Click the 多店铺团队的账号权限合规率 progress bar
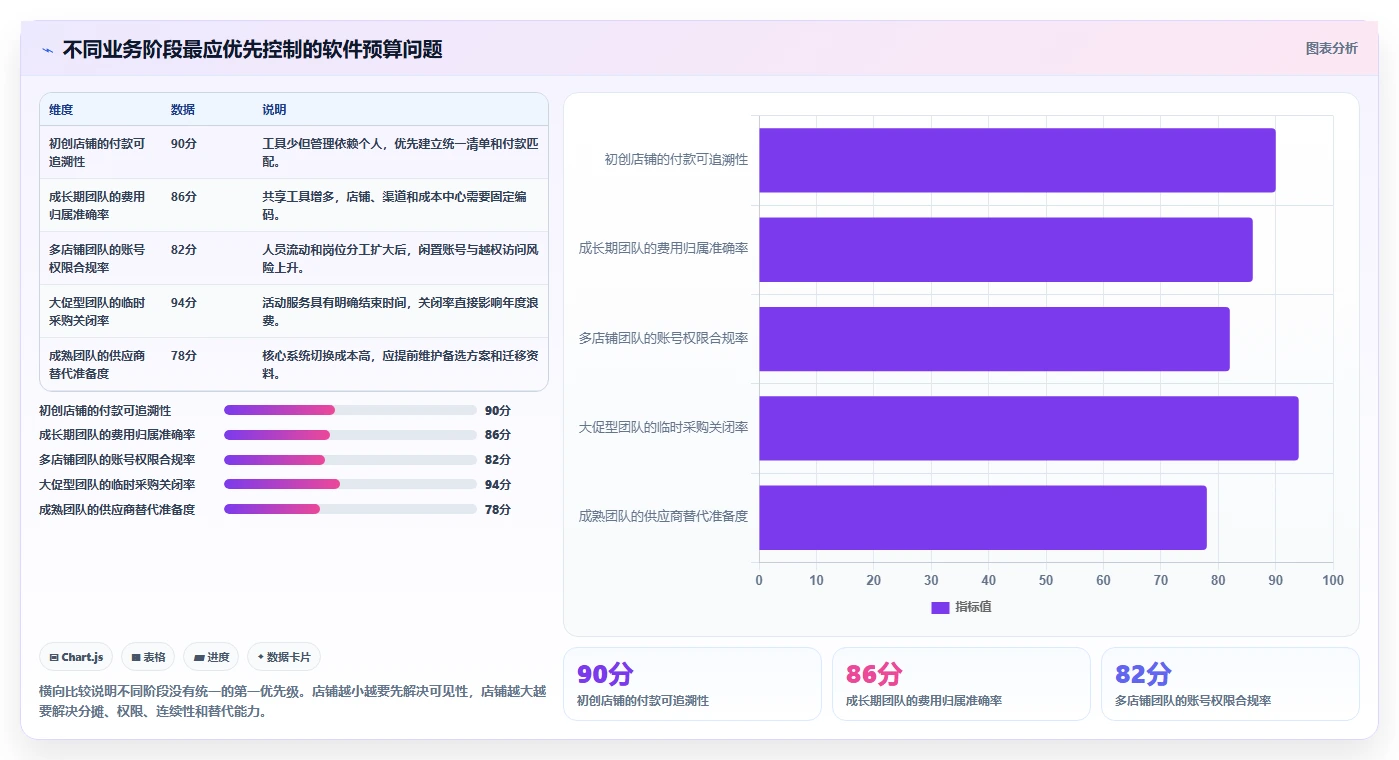Screen dimensions: 1399x760 (350, 460)
